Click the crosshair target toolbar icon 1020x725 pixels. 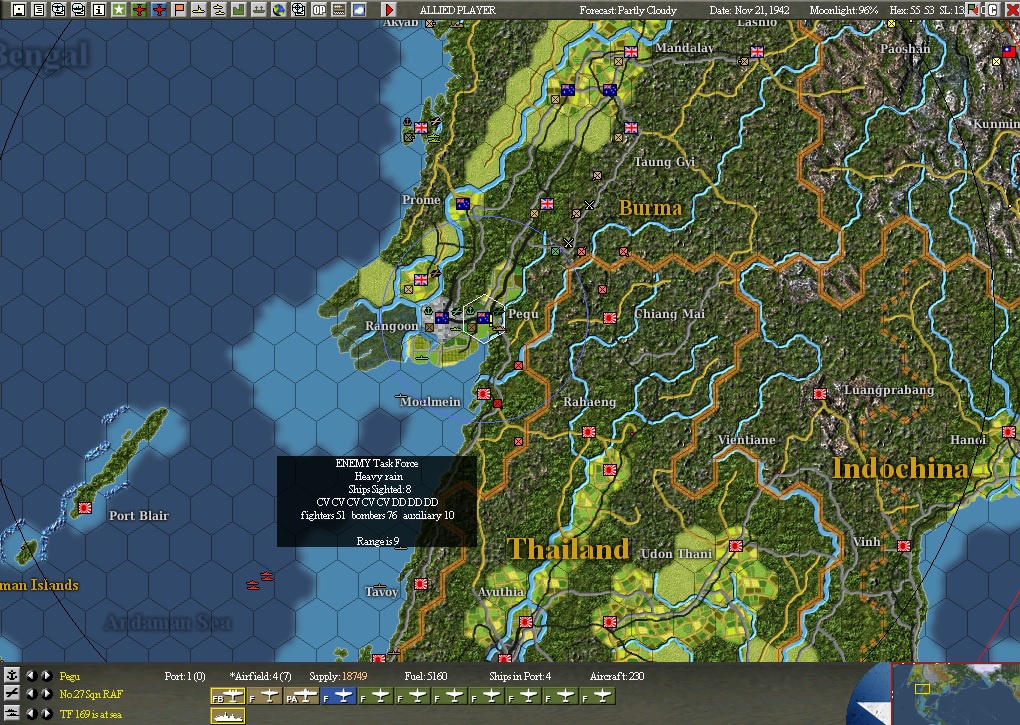coord(299,10)
